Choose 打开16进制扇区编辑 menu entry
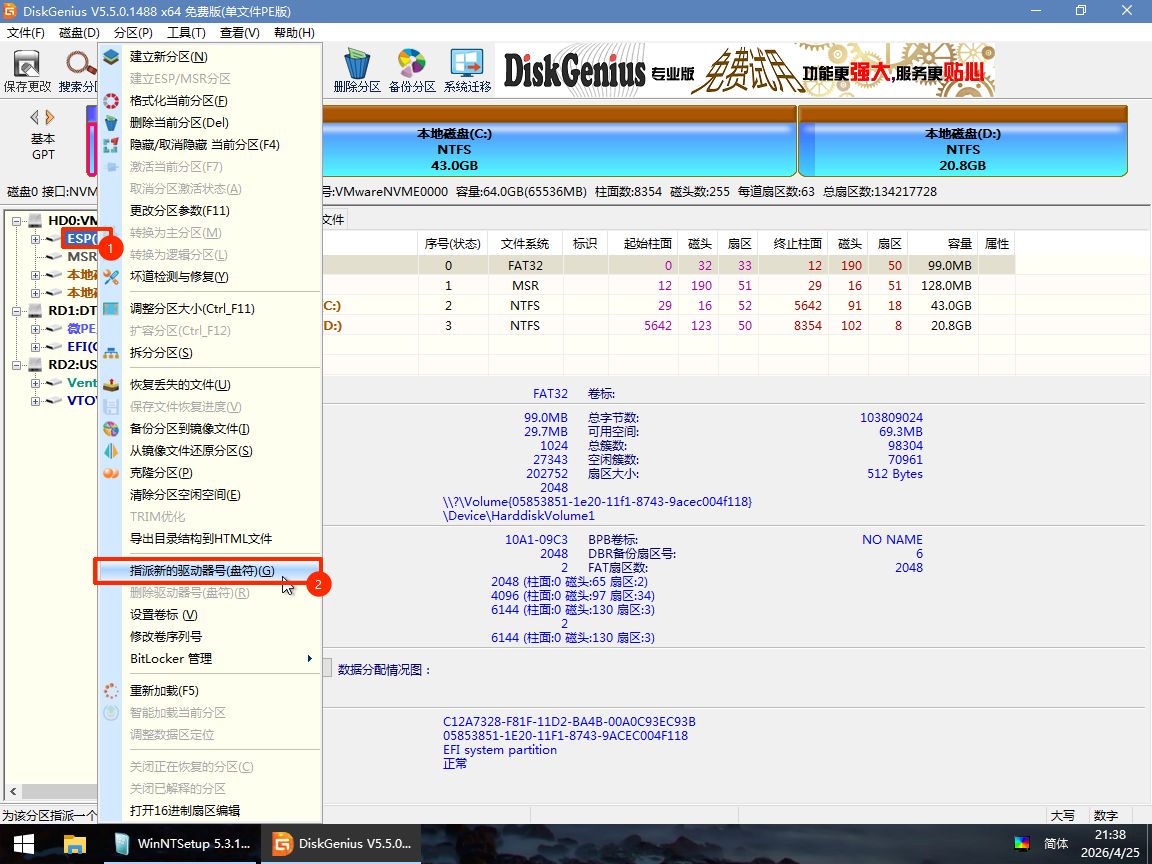Image resolution: width=1152 pixels, height=864 pixels. pos(209,810)
